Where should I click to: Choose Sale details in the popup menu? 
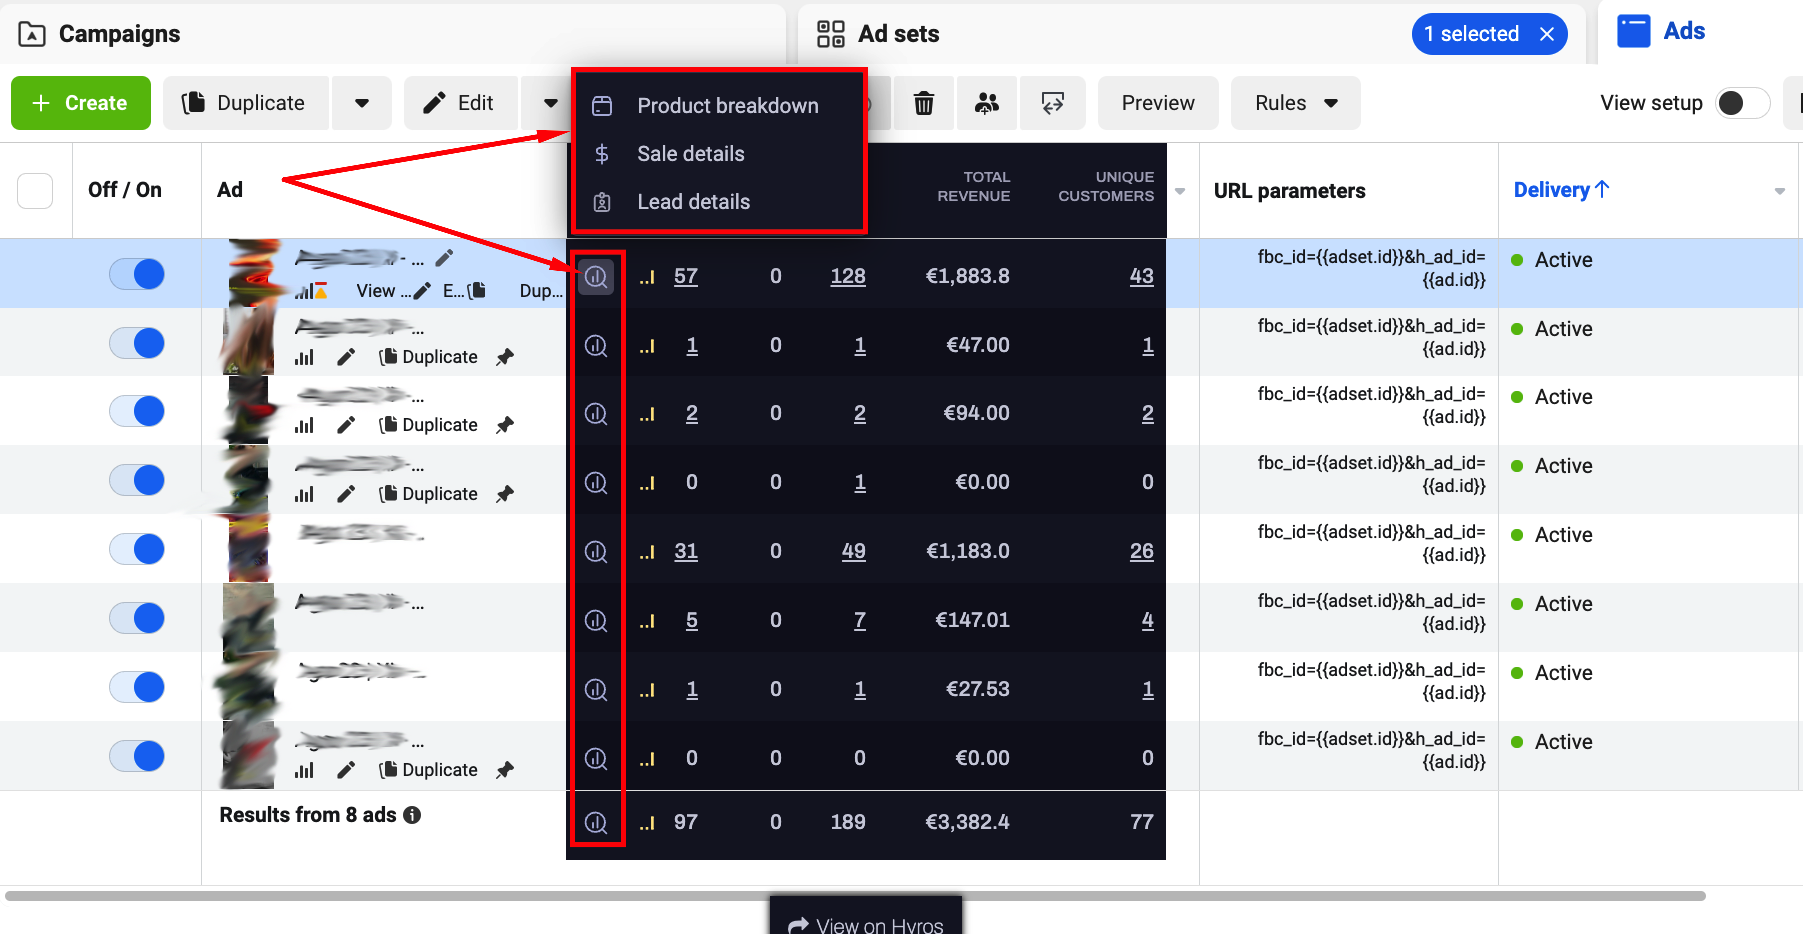coord(690,154)
